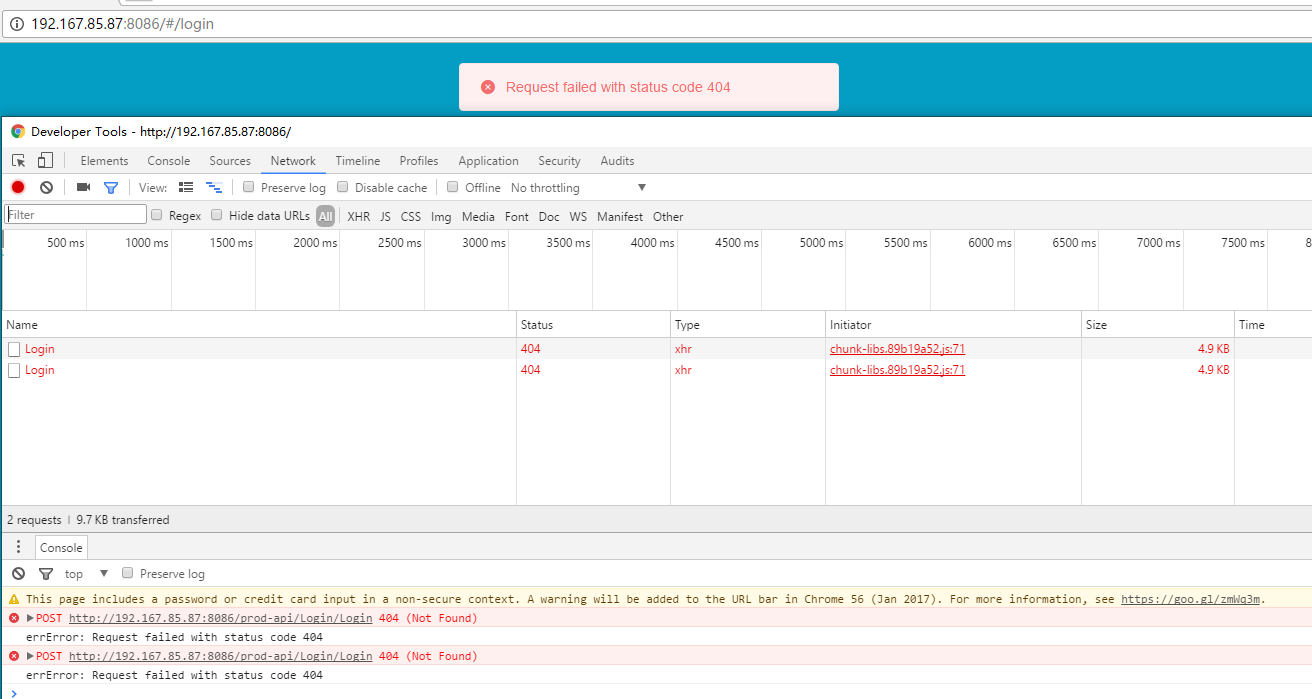1312x699 pixels.
Task: Filter requests by Manifest type
Action: click(x=620, y=216)
